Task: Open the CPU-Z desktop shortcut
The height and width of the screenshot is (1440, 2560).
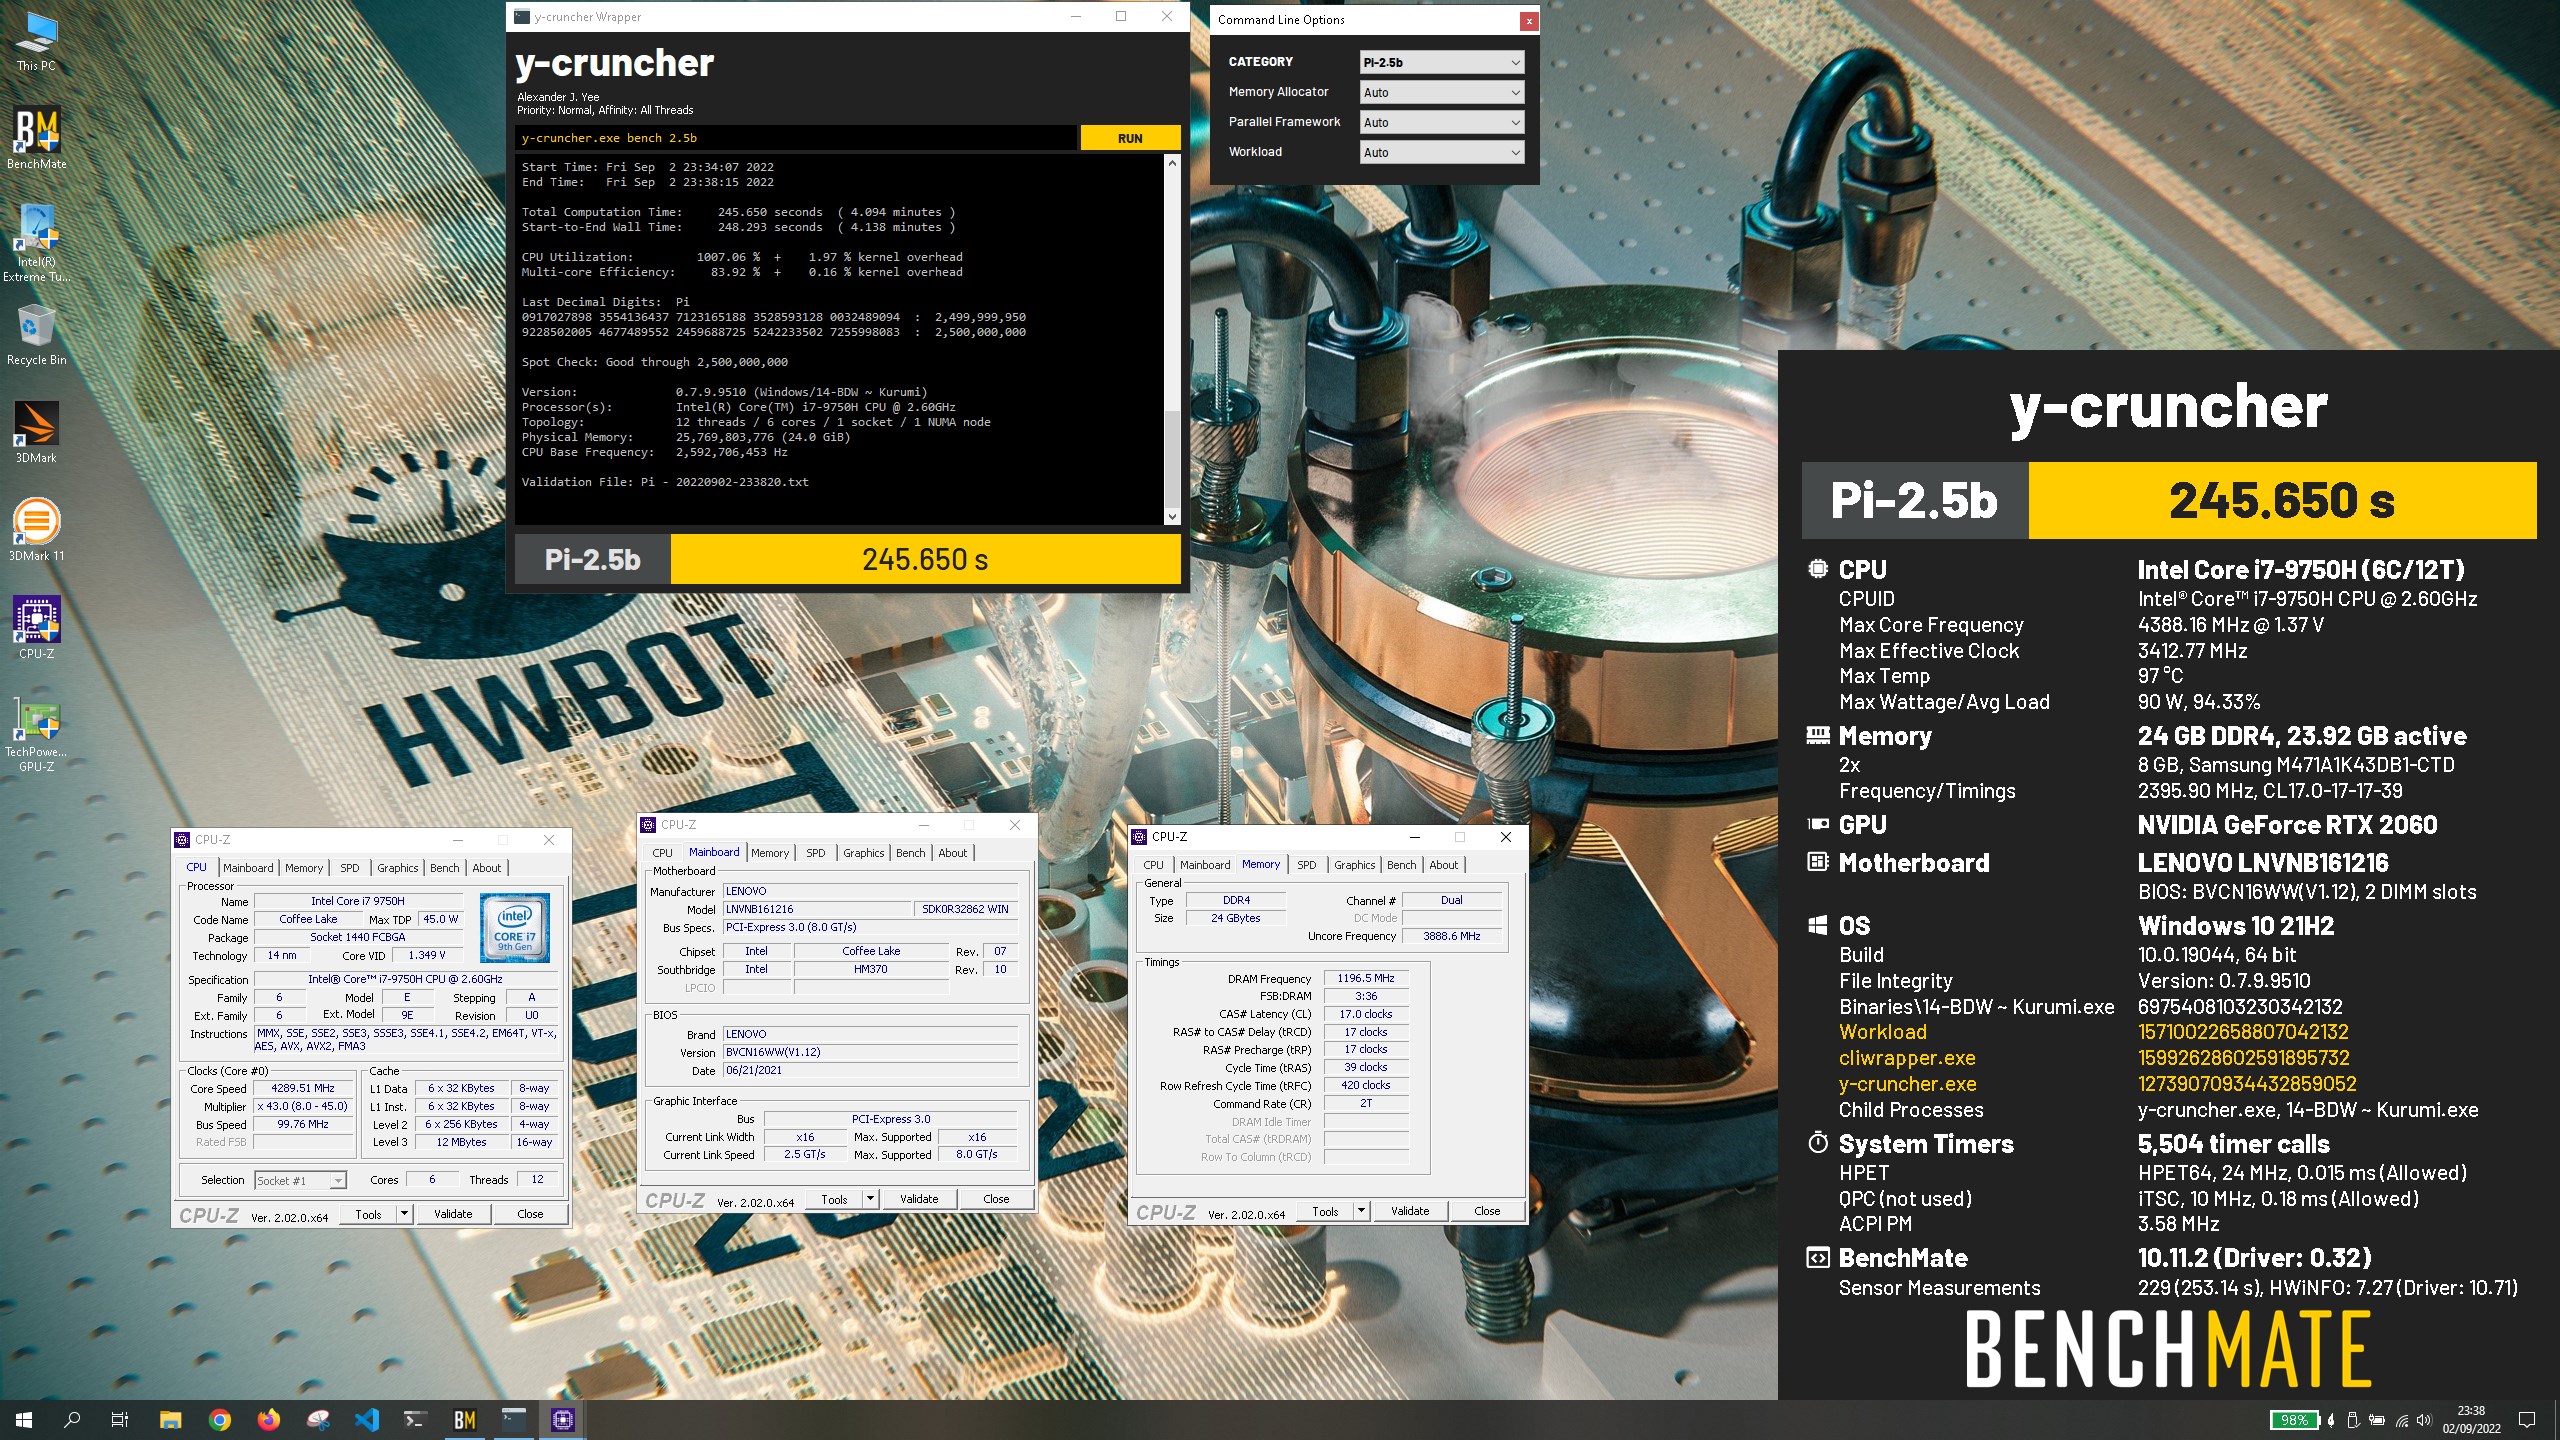Action: point(36,628)
